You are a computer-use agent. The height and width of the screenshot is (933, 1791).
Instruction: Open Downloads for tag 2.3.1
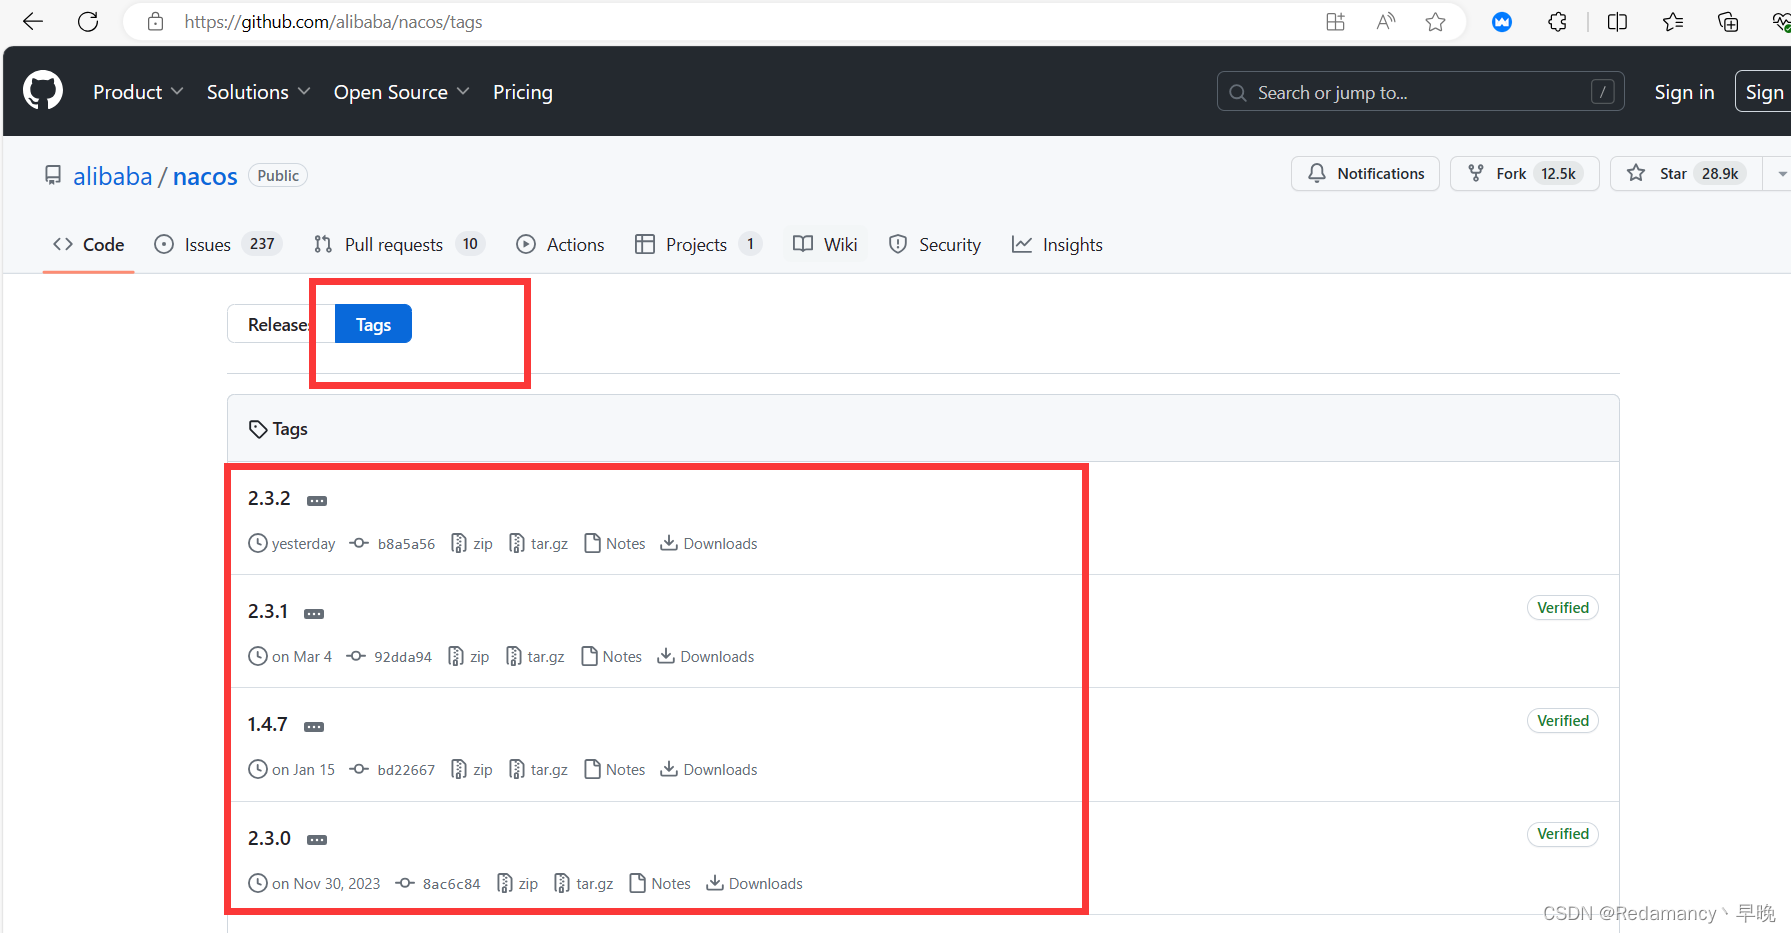pyautogui.click(x=706, y=657)
